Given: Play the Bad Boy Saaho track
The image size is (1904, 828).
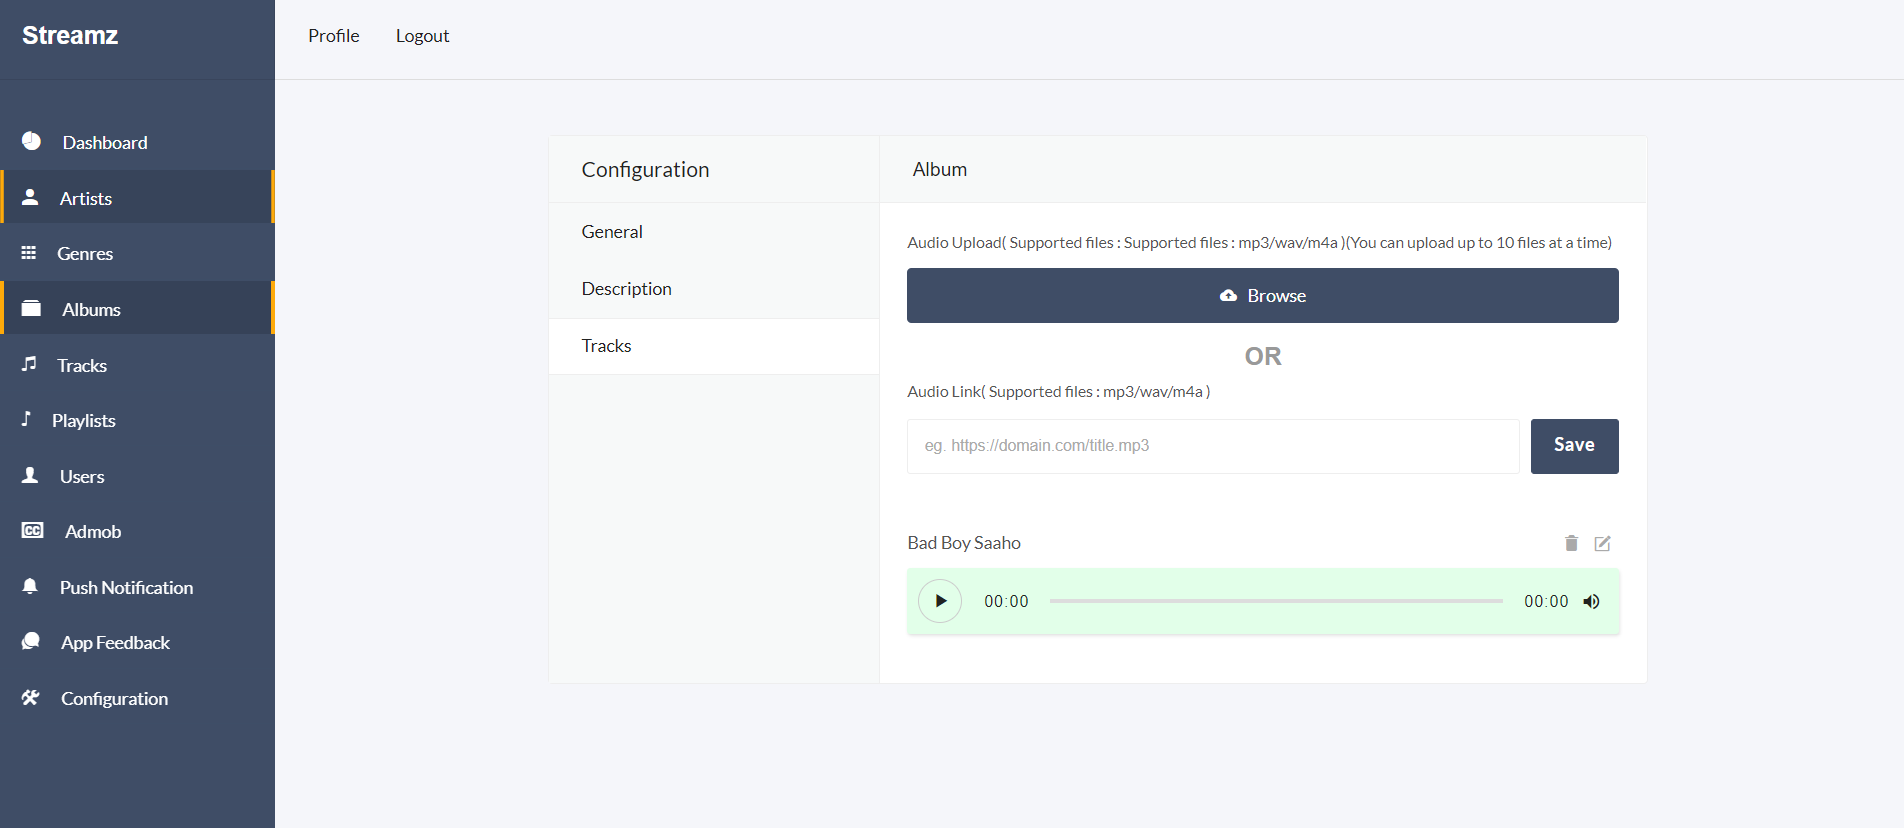Looking at the screenshot, I should point(940,601).
